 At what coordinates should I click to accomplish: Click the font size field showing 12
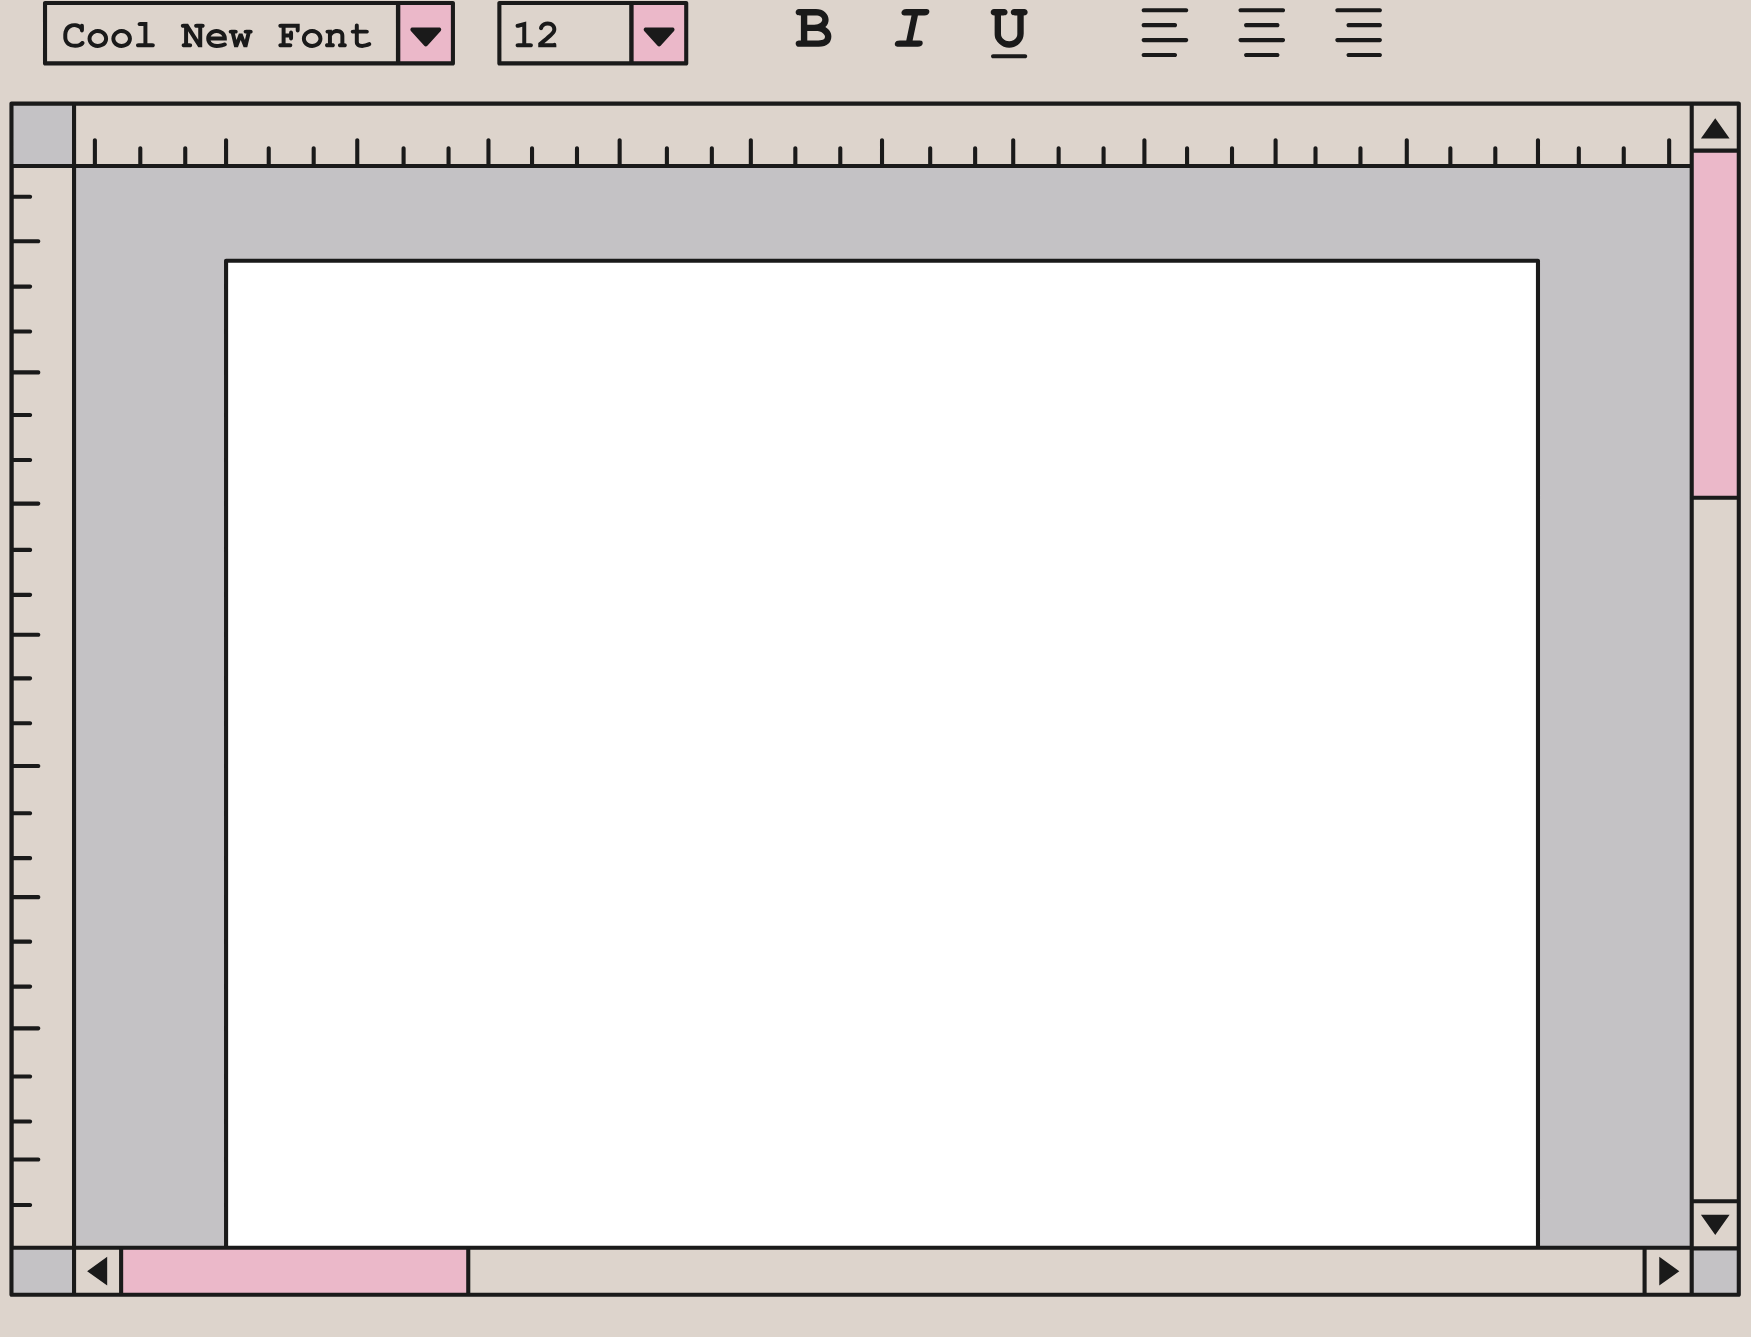click(x=565, y=35)
